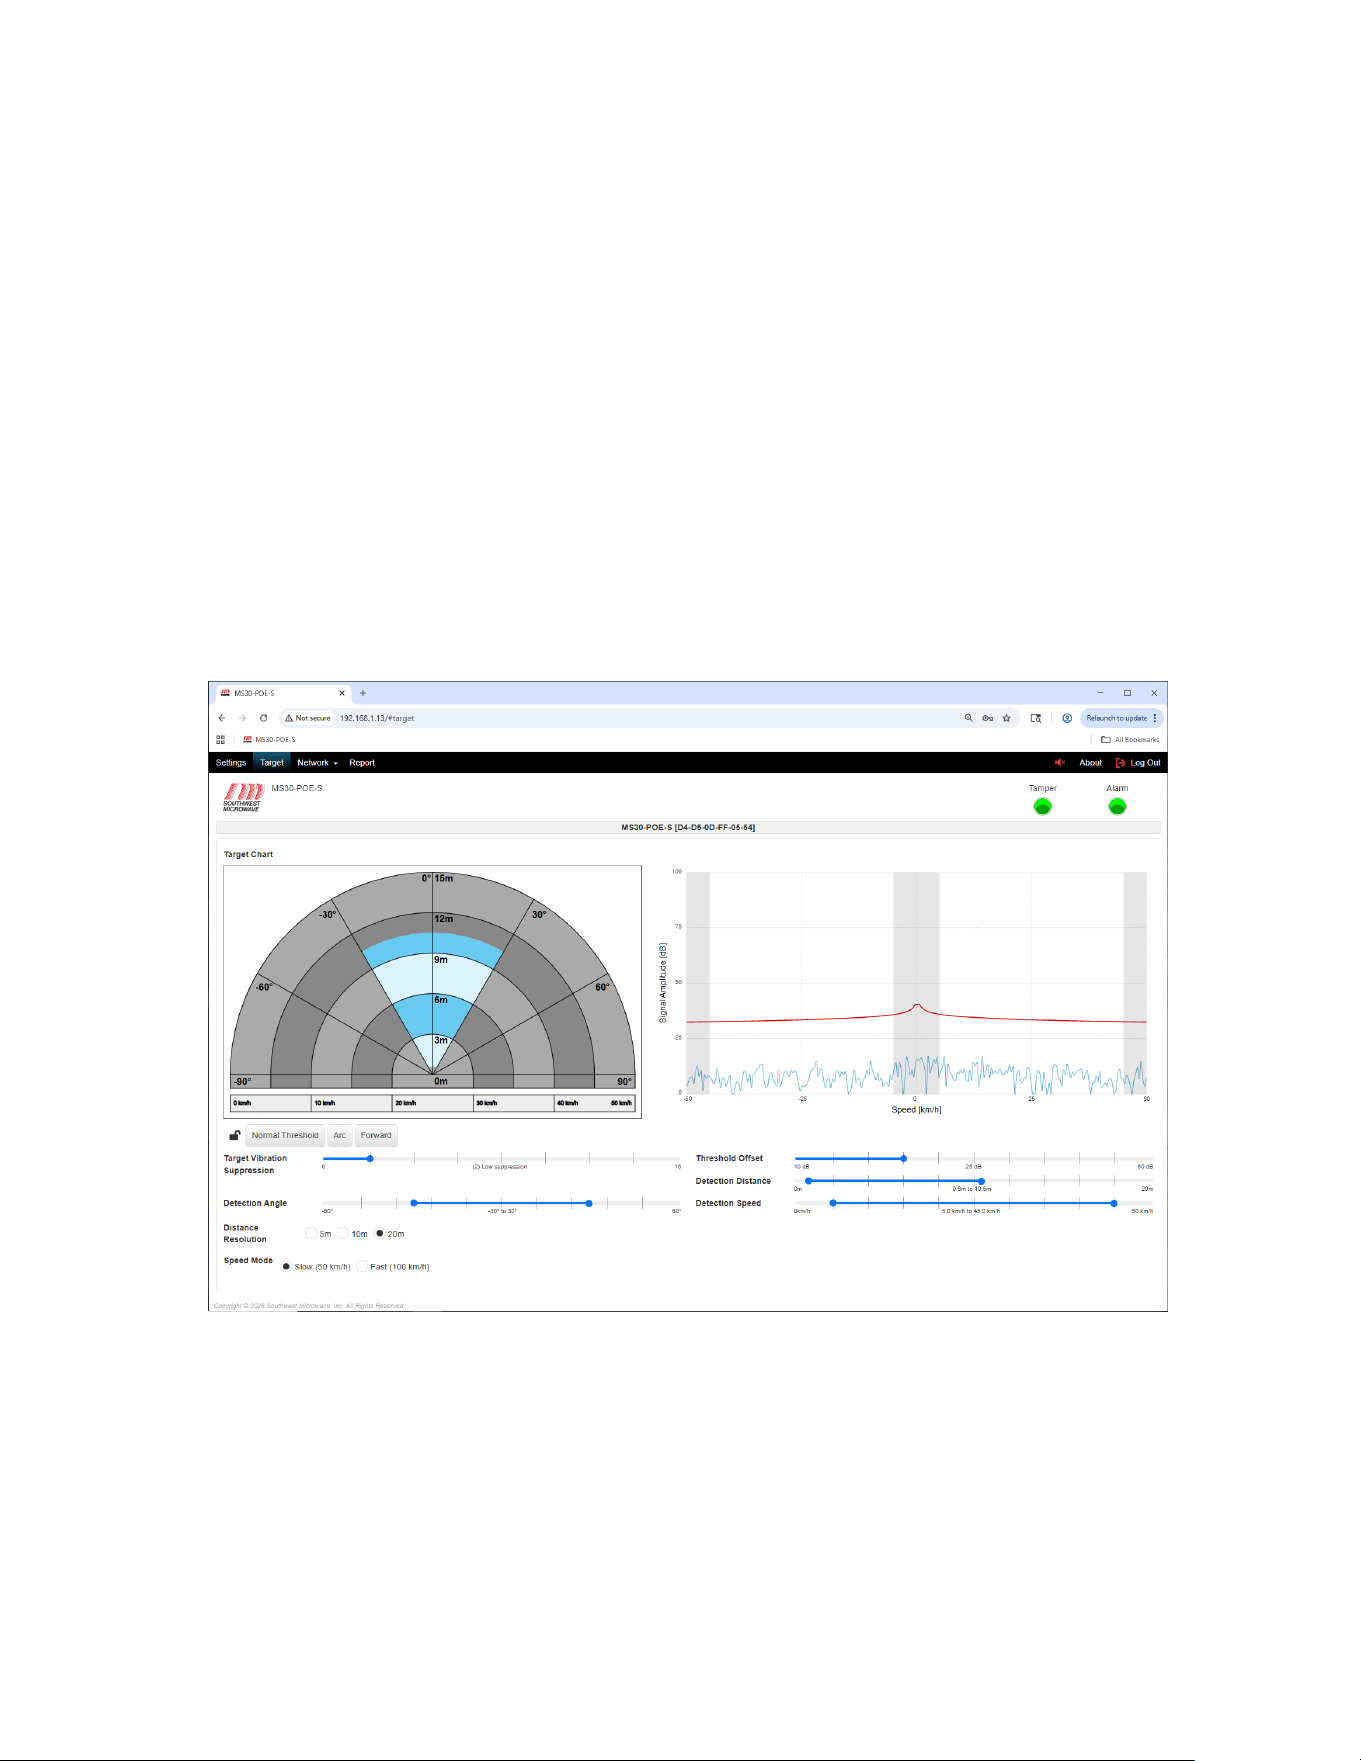Expand the Network dropdown menu
Viewport: 1361px width, 1761px height.
317,763
